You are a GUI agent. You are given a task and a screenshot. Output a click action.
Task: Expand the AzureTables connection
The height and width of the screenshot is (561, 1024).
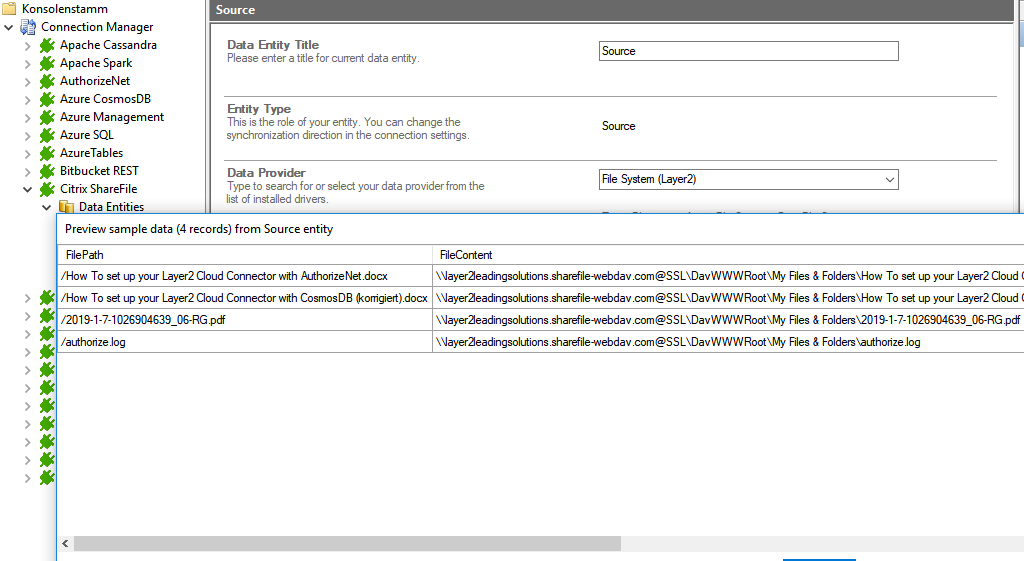27,153
